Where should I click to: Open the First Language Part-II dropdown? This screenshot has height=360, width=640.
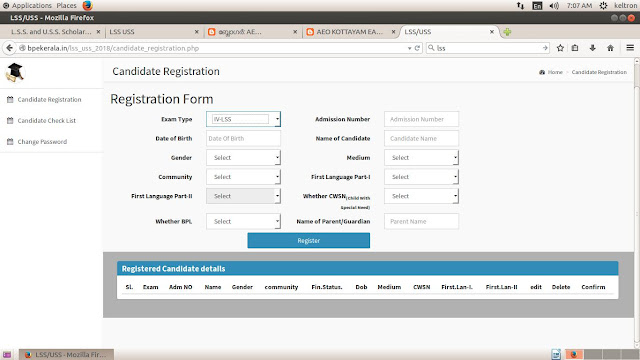tap(243, 196)
